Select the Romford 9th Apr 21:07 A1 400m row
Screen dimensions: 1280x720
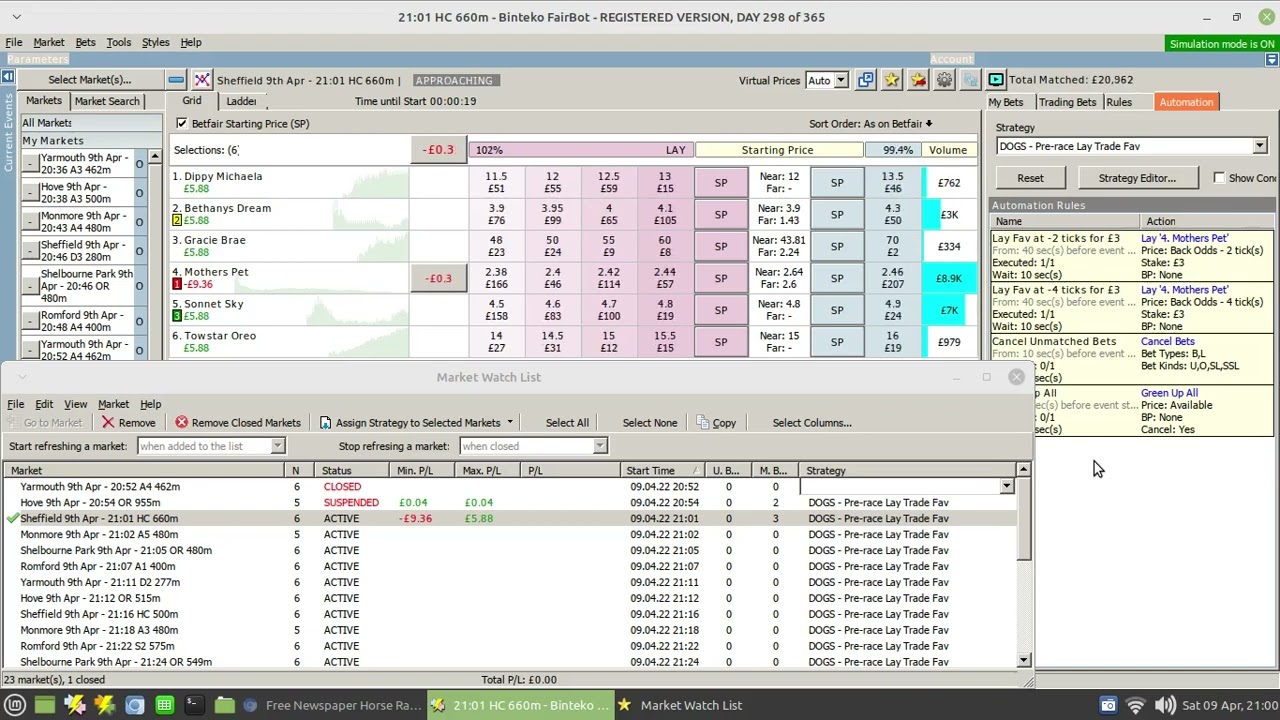(510, 567)
